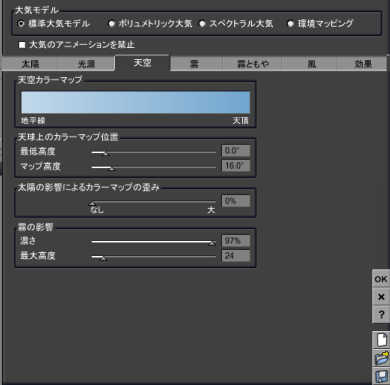
Task: Click the カラーマップの歪み slider handle
Action: pos(92,203)
